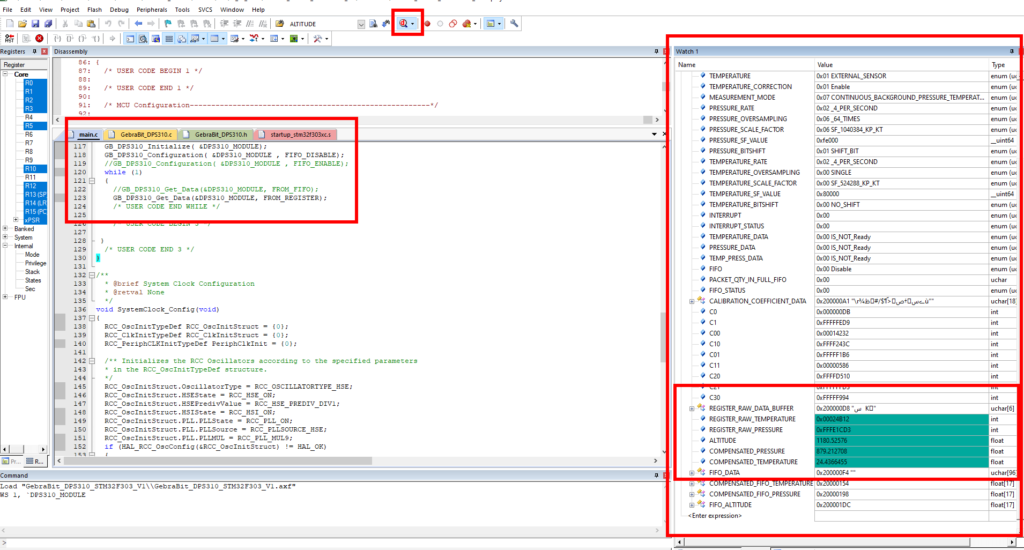Click the Reset CPU (RST) icon
Image resolution: width=1024 pixels, height=550 pixels.
coord(9,39)
